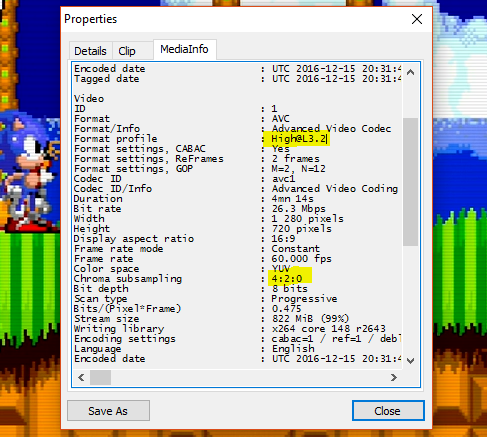This screenshot has height=437, width=487.
Task: Select the MediaInfo tab
Action: tap(184, 49)
